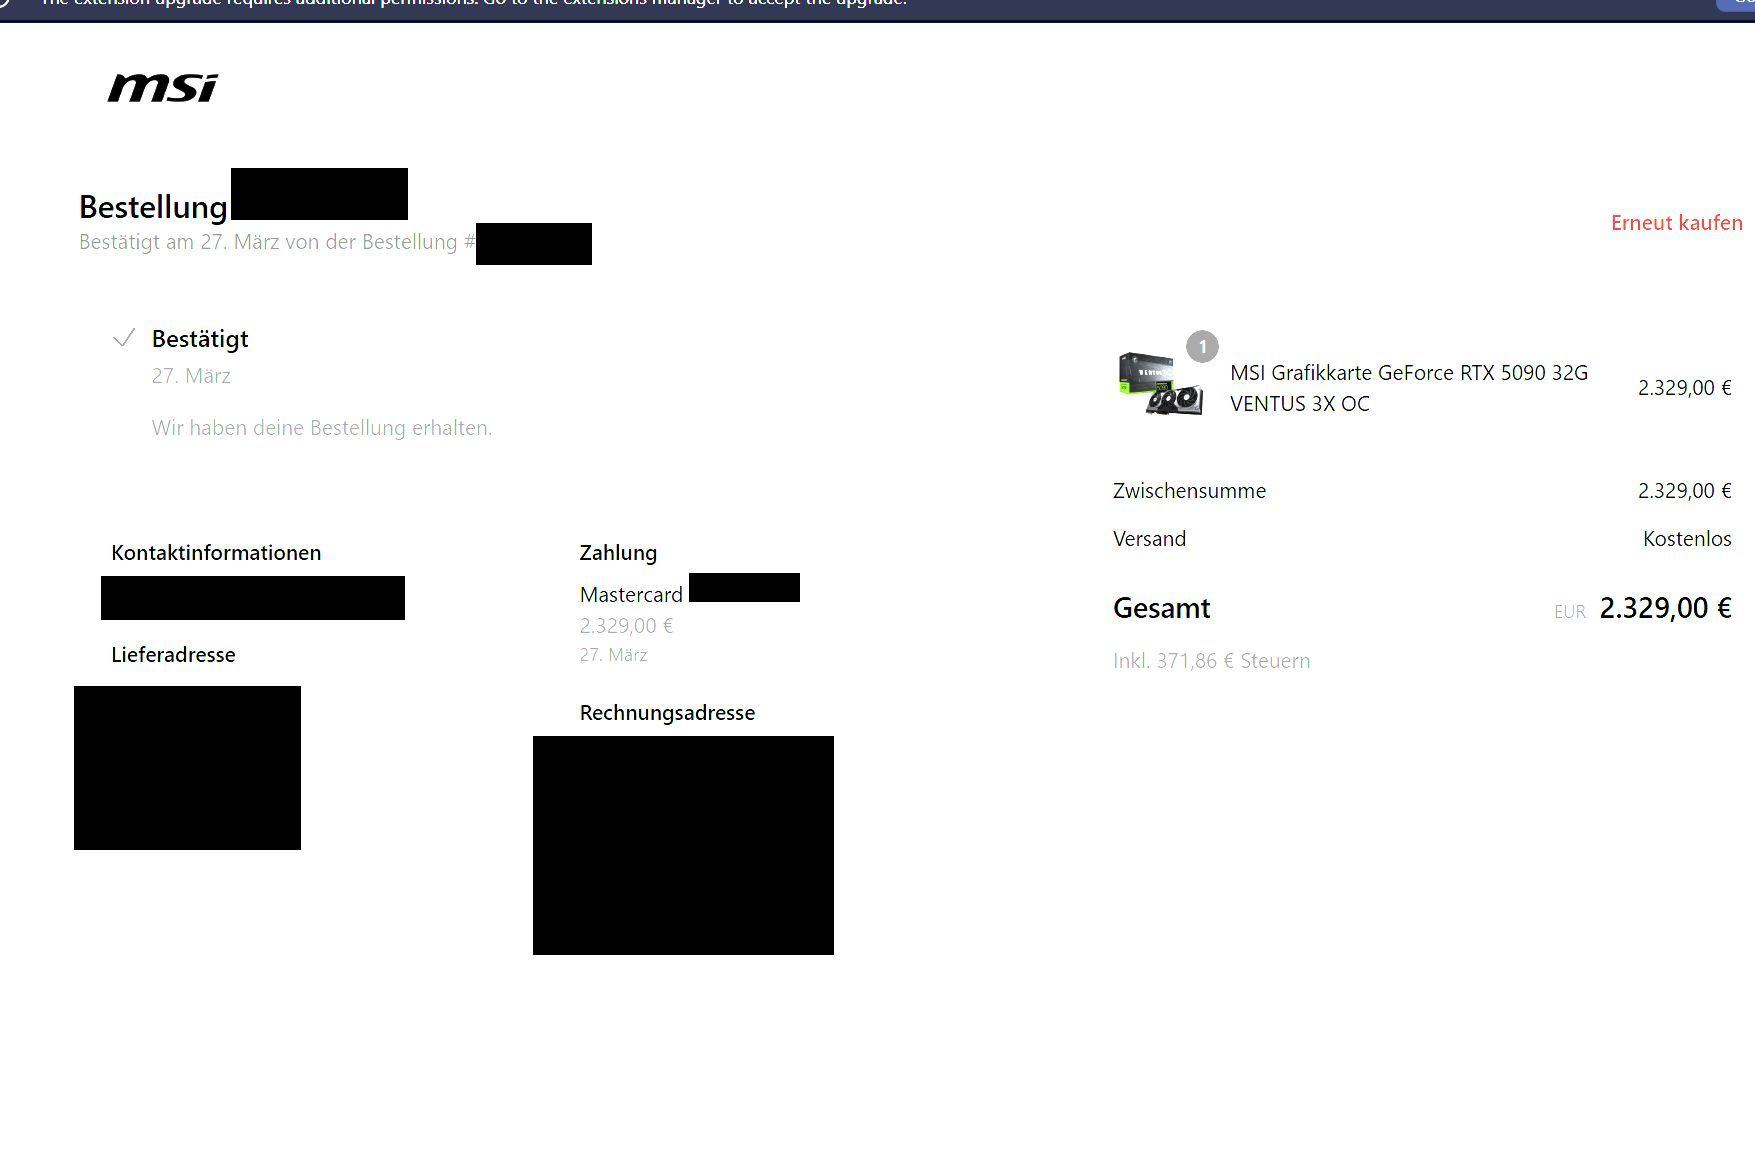Image resolution: width=1755 pixels, height=1152 pixels.
Task: Click the Wir haben deine Bestellung erhalten message
Action: (x=322, y=428)
